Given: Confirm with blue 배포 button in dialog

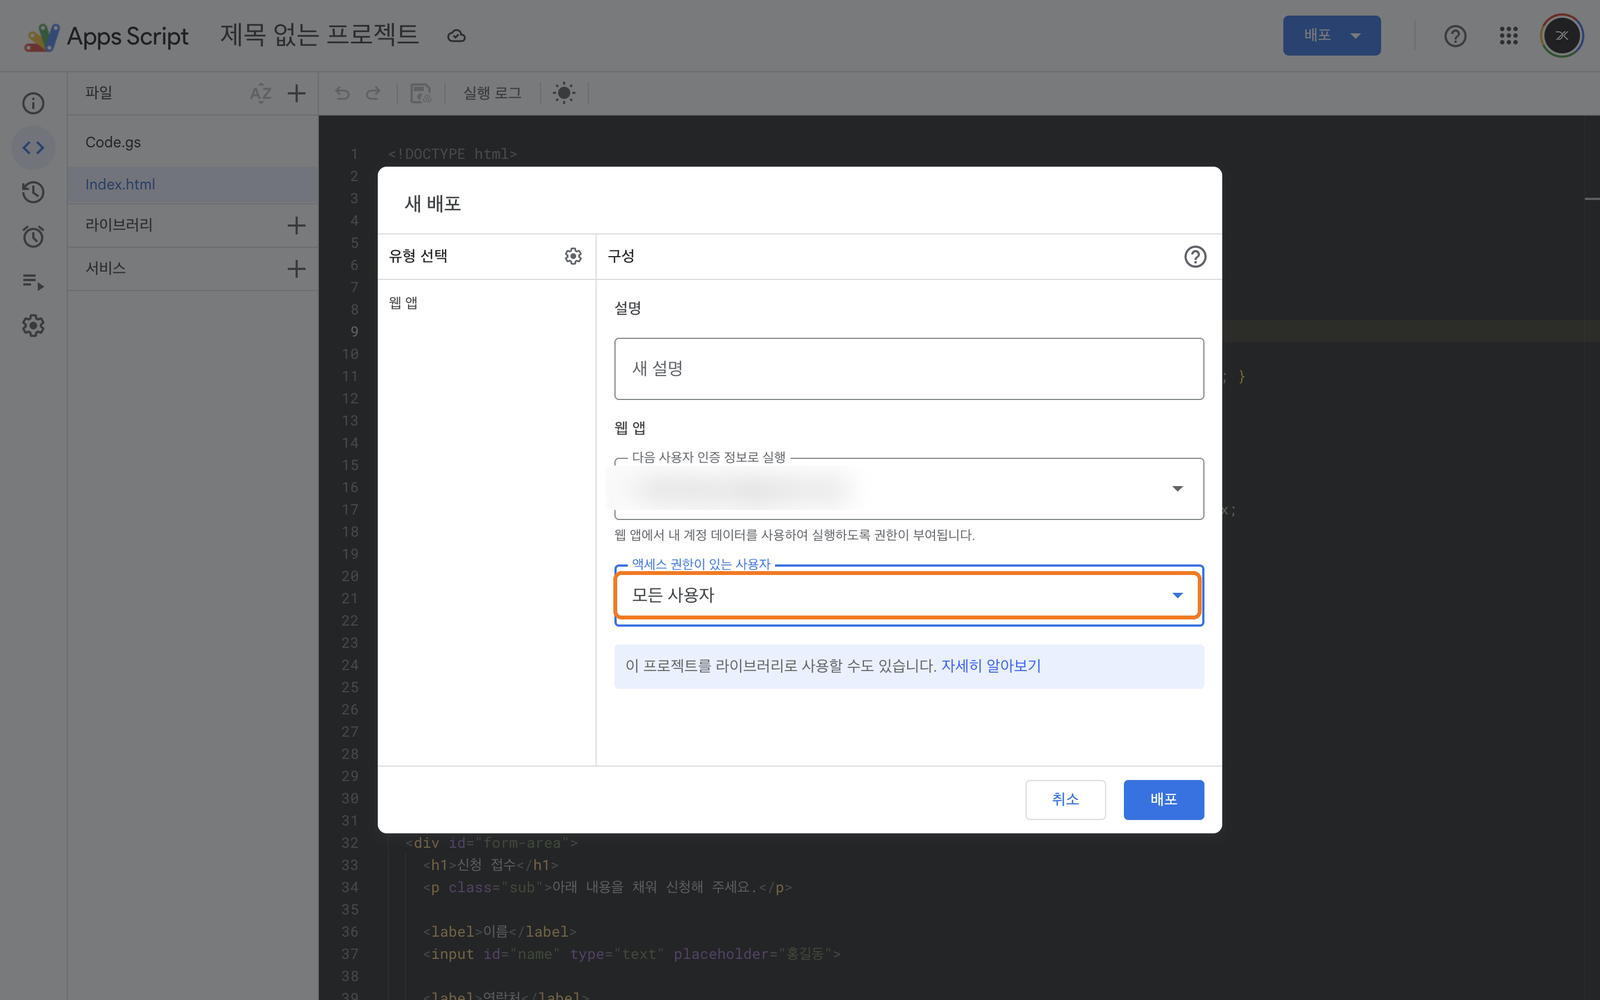Looking at the screenshot, I should (x=1164, y=800).
